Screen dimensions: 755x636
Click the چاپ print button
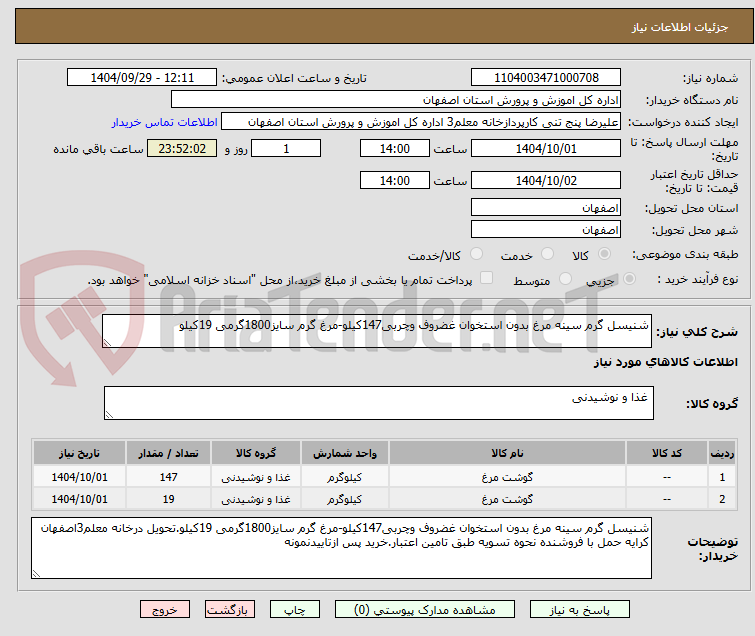click(295, 610)
